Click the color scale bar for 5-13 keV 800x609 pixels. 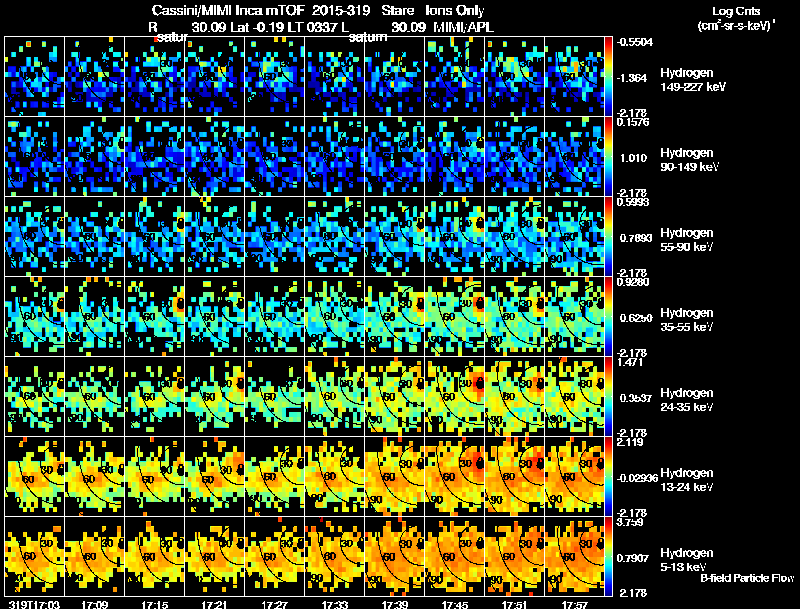(608, 557)
